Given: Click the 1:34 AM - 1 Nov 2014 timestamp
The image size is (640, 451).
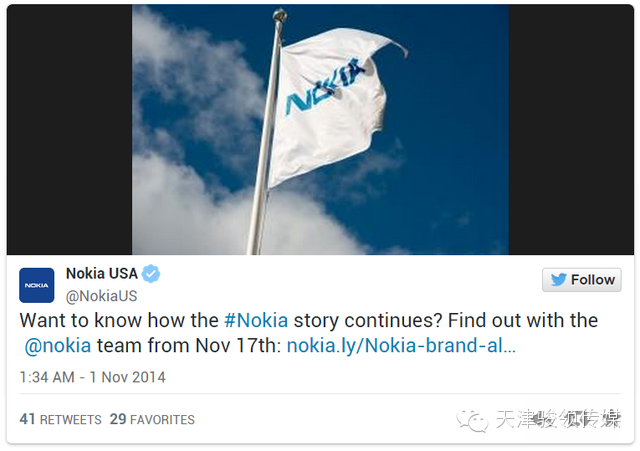Looking at the screenshot, I should tap(93, 378).
